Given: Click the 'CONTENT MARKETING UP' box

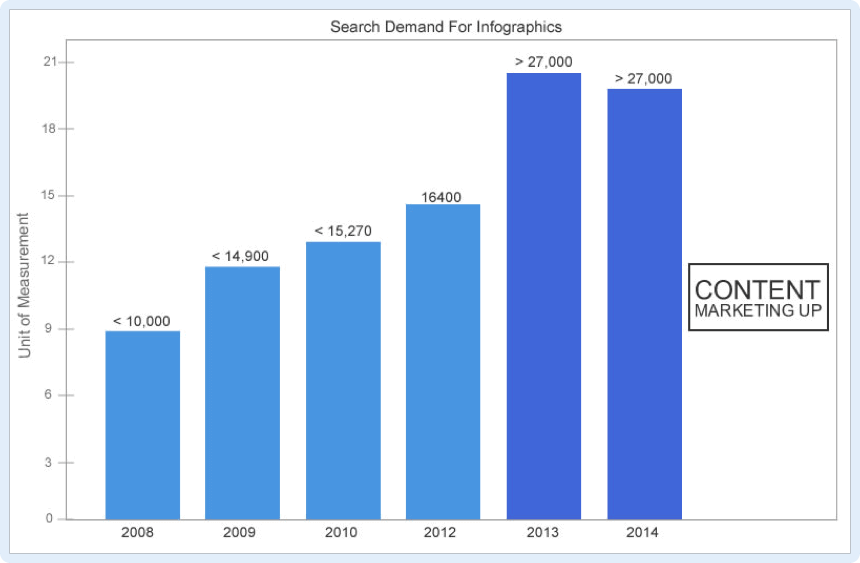Looking at the screenshot, I should [758, 297].
